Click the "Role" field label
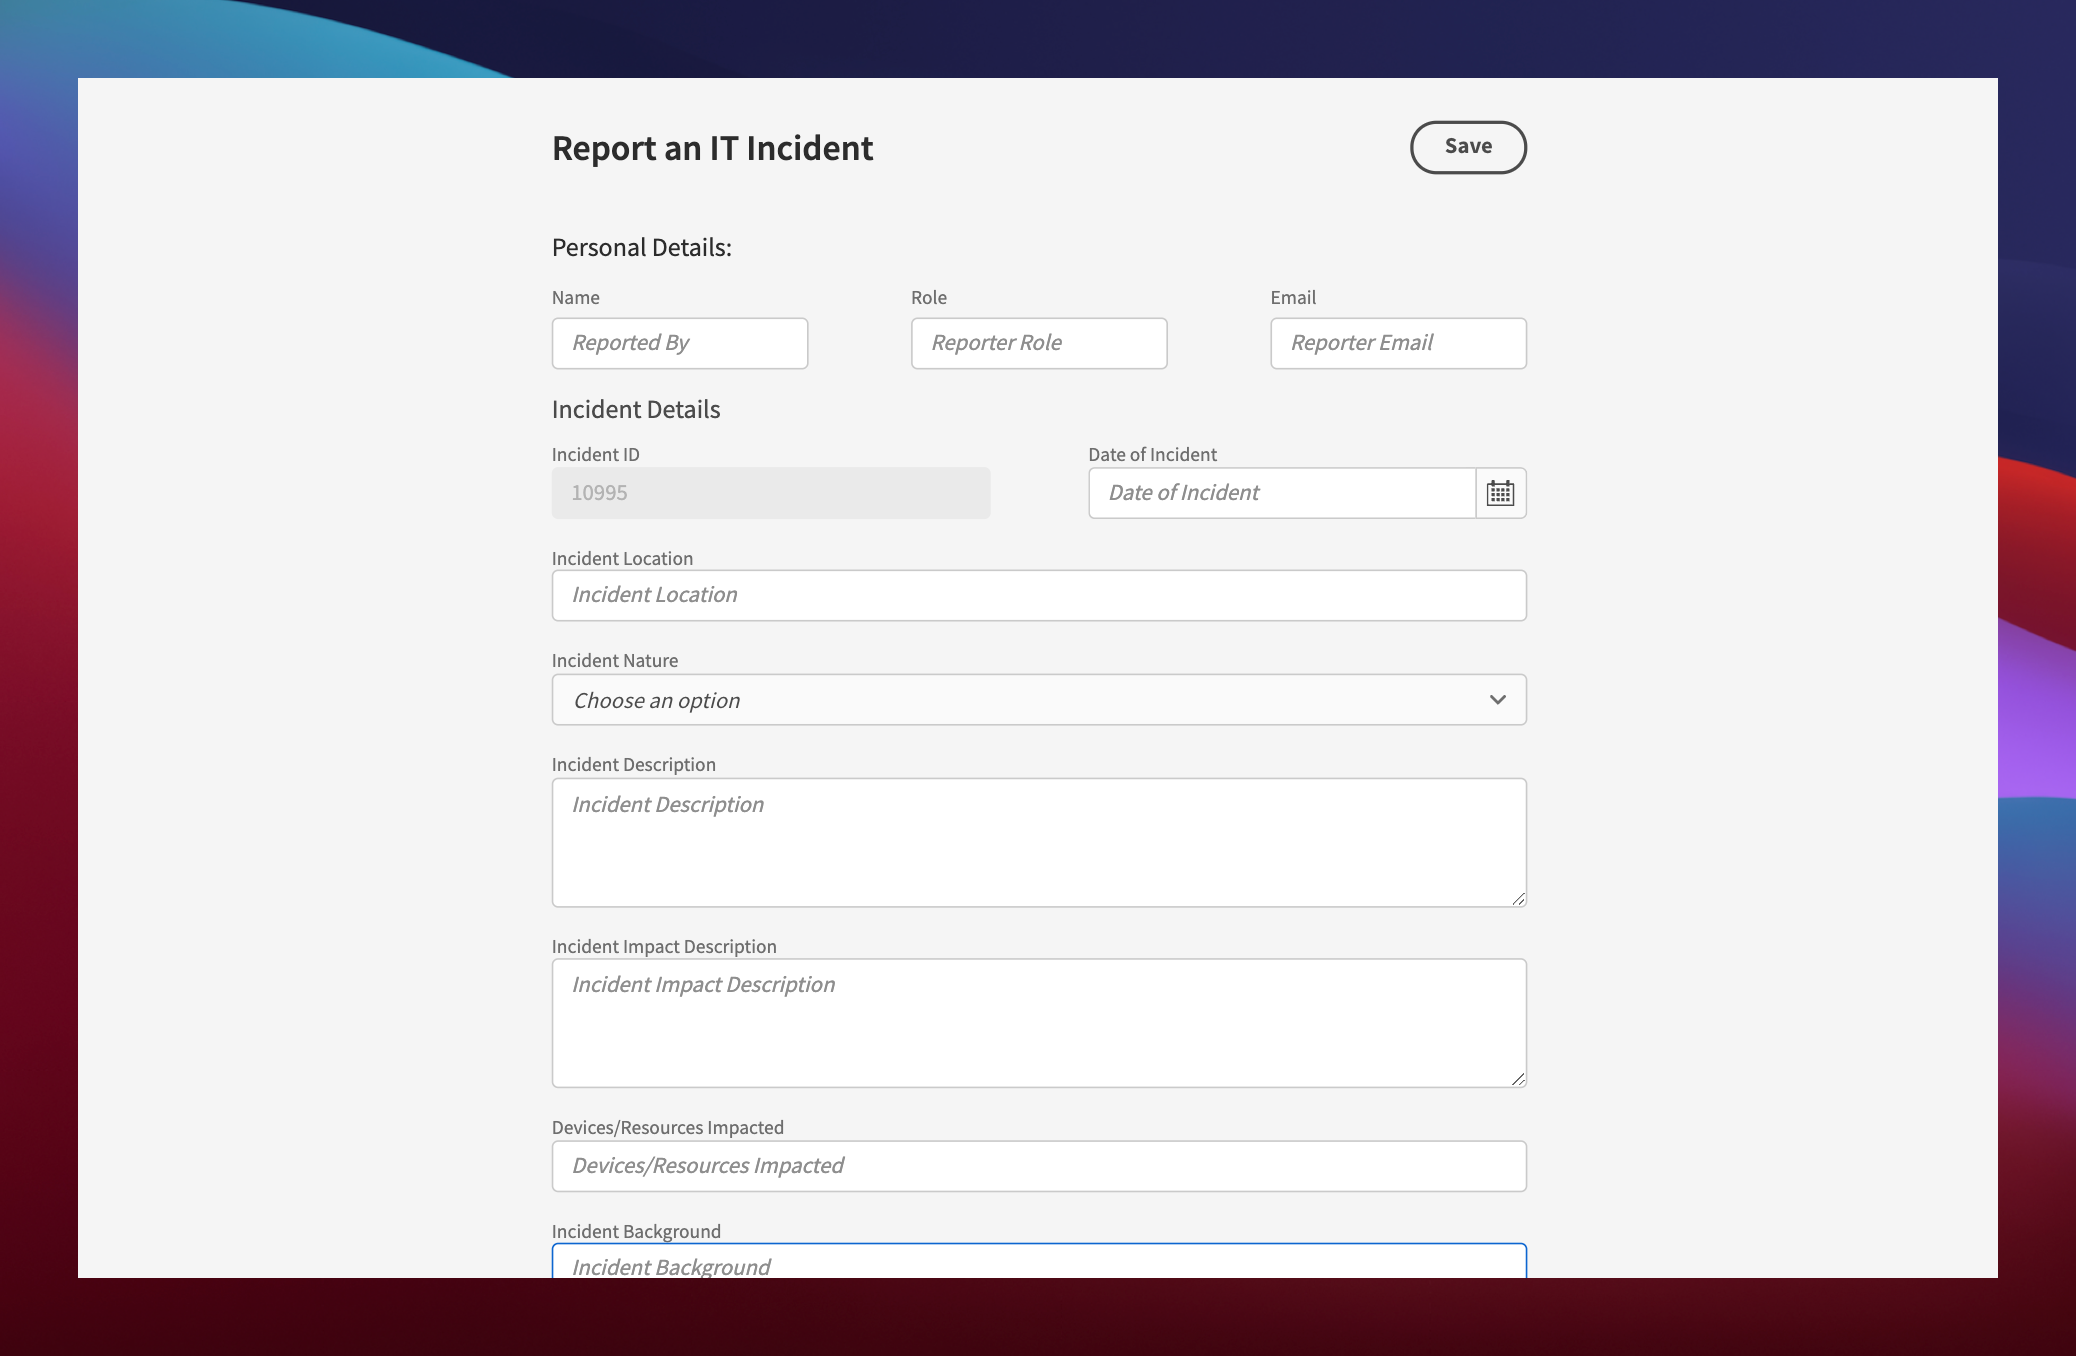Screen dimensions: 2076x1356 tap(929, 297)
